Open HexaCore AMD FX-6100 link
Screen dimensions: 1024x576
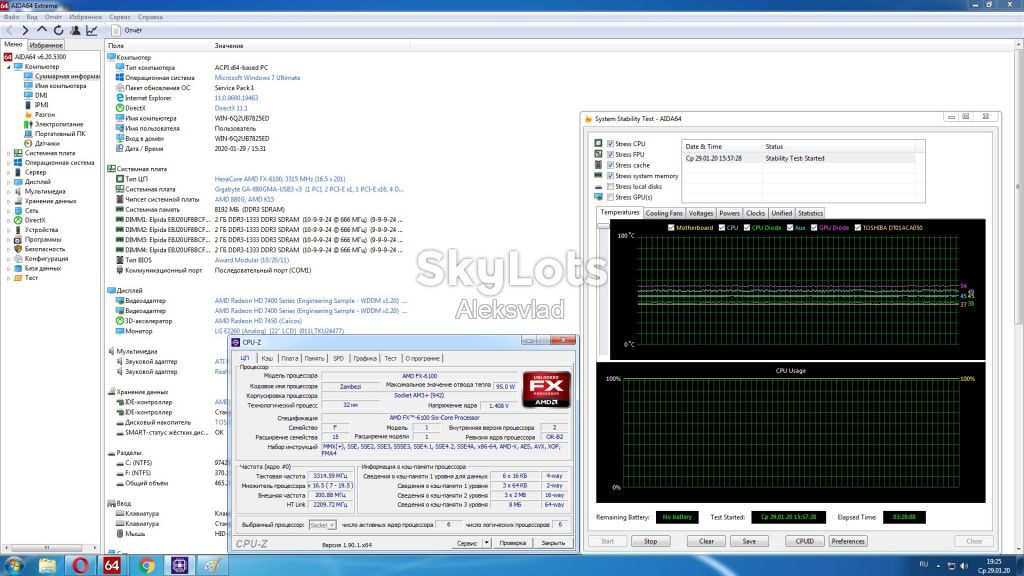click(280, 179)
